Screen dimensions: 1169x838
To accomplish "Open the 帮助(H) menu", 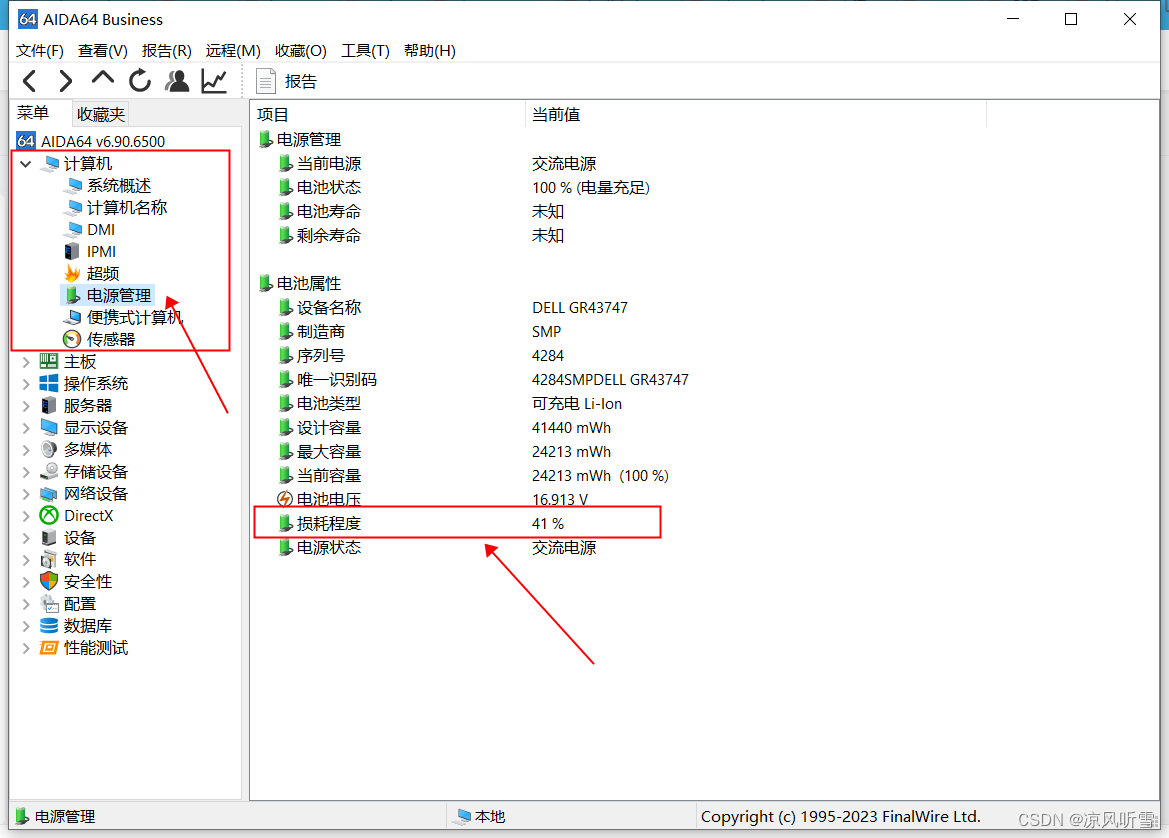I will click(x=429, y=51).
